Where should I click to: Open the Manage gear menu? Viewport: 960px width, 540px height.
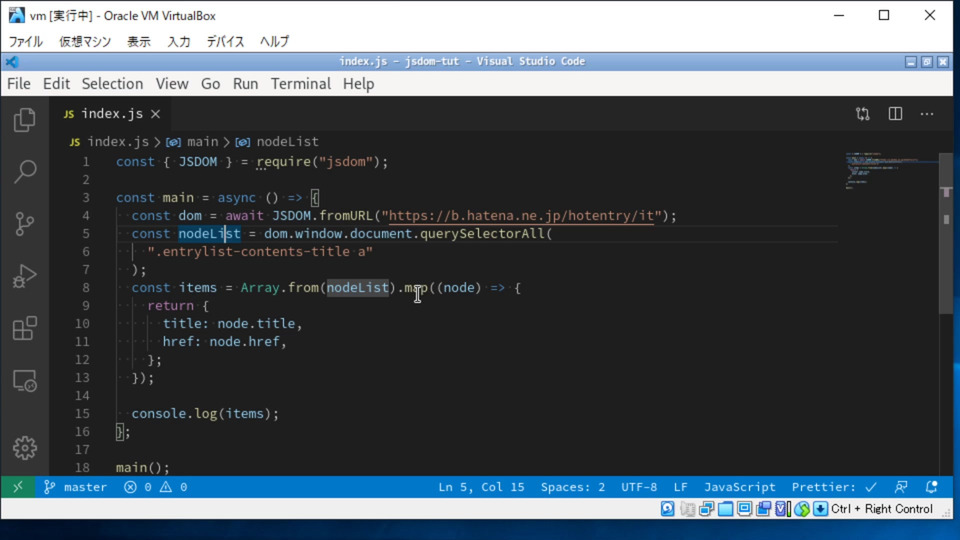click(24, 448)
